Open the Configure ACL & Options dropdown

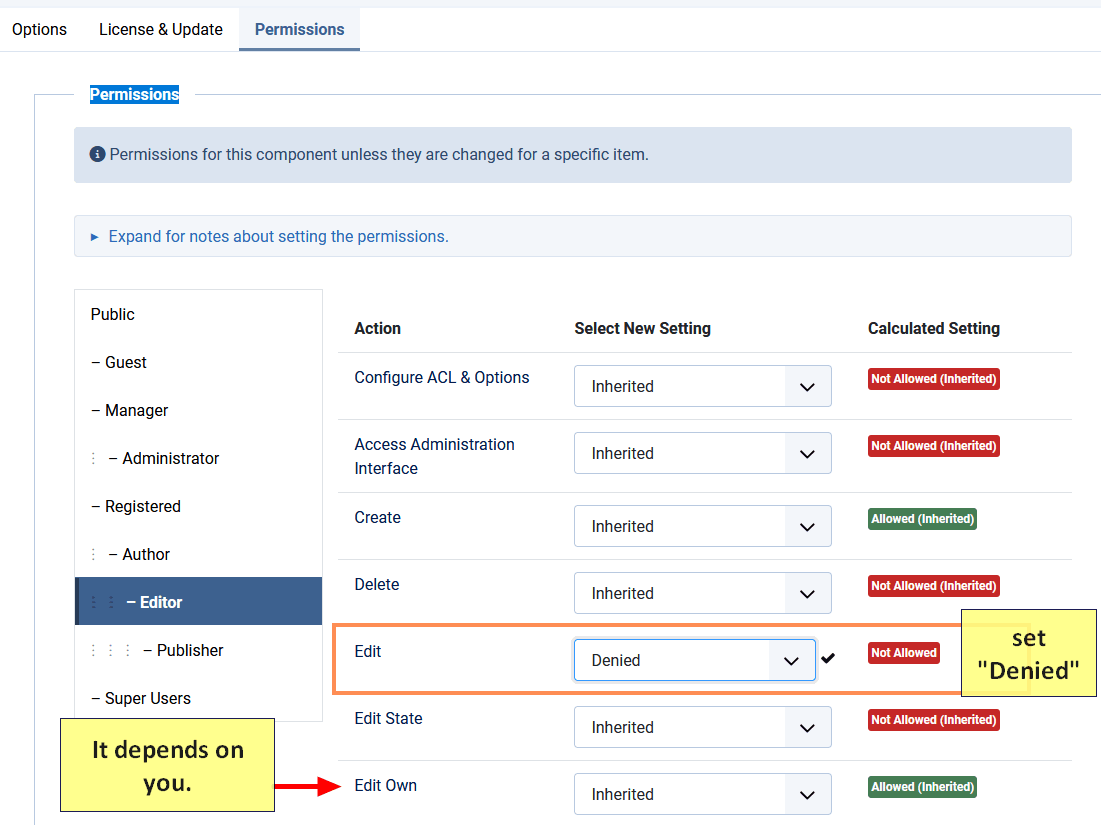pos(702,386)
